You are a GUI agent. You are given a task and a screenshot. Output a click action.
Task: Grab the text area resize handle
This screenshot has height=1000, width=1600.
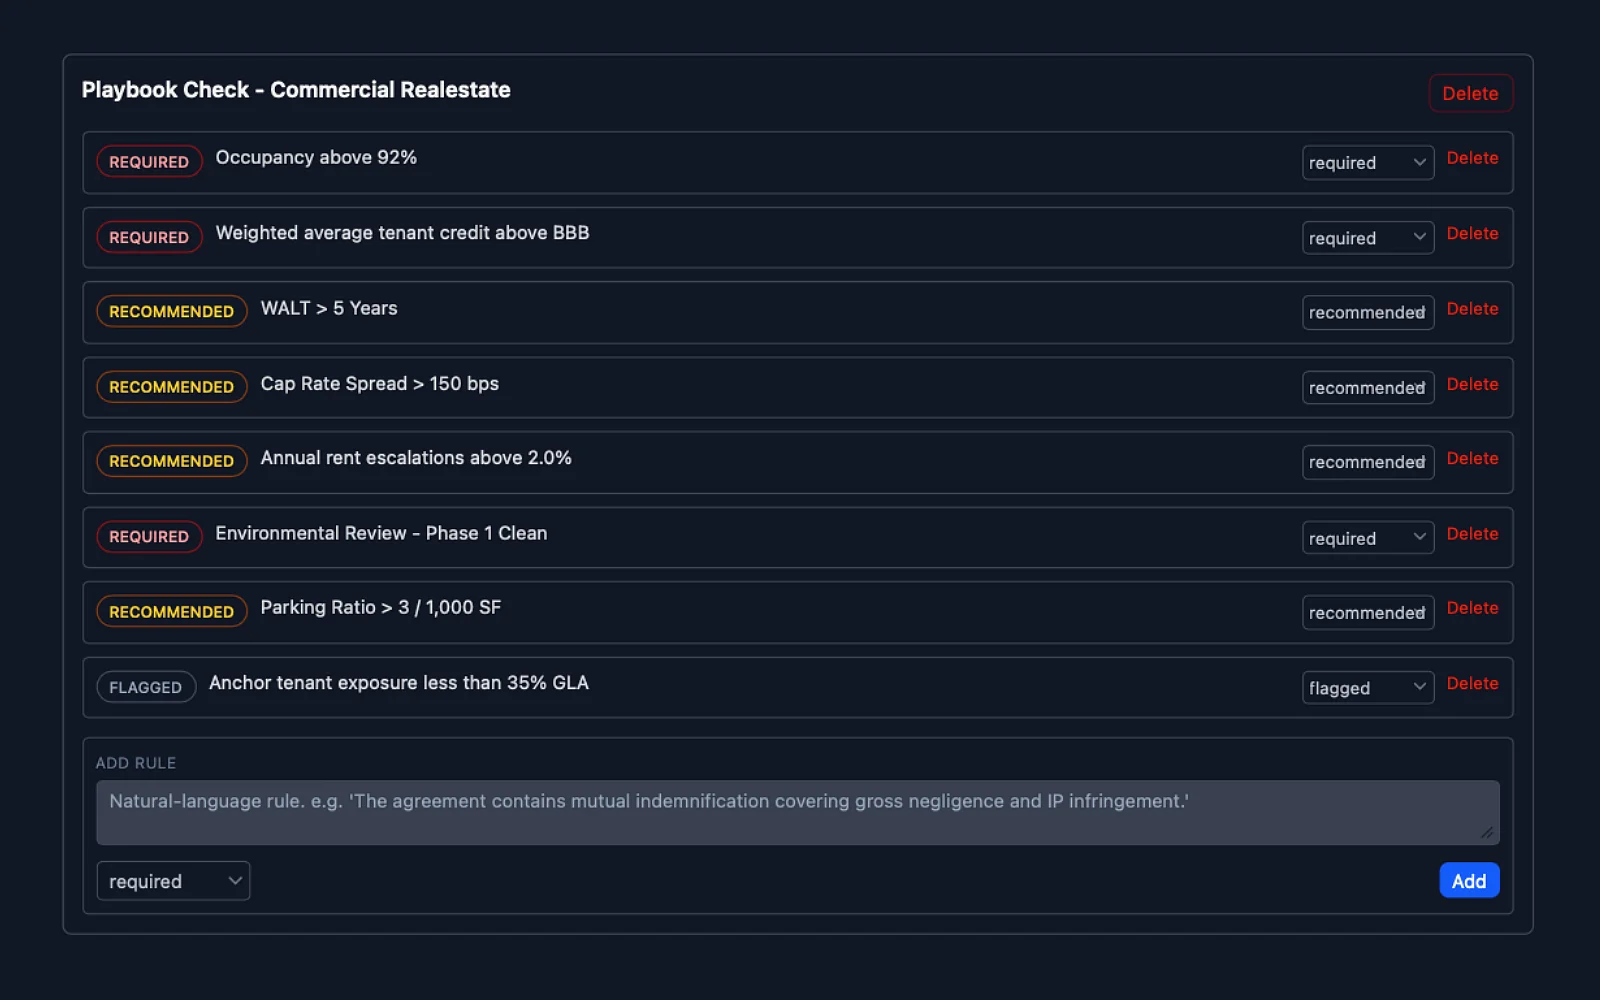pyautogui.click(x=1487, y=832)
